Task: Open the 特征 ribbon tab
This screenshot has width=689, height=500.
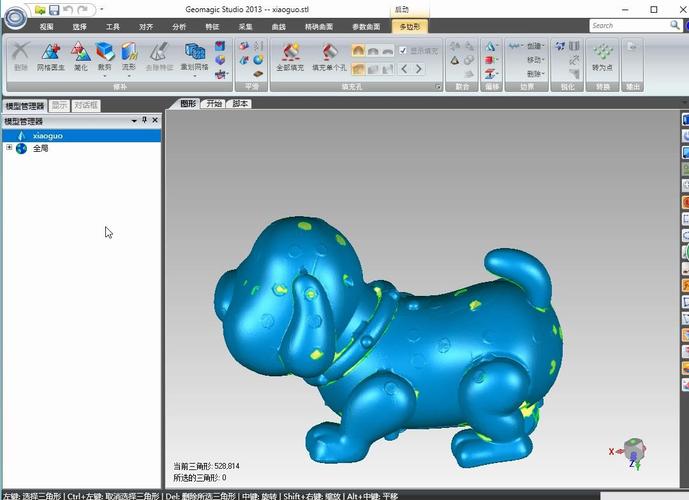Action: 212,27
